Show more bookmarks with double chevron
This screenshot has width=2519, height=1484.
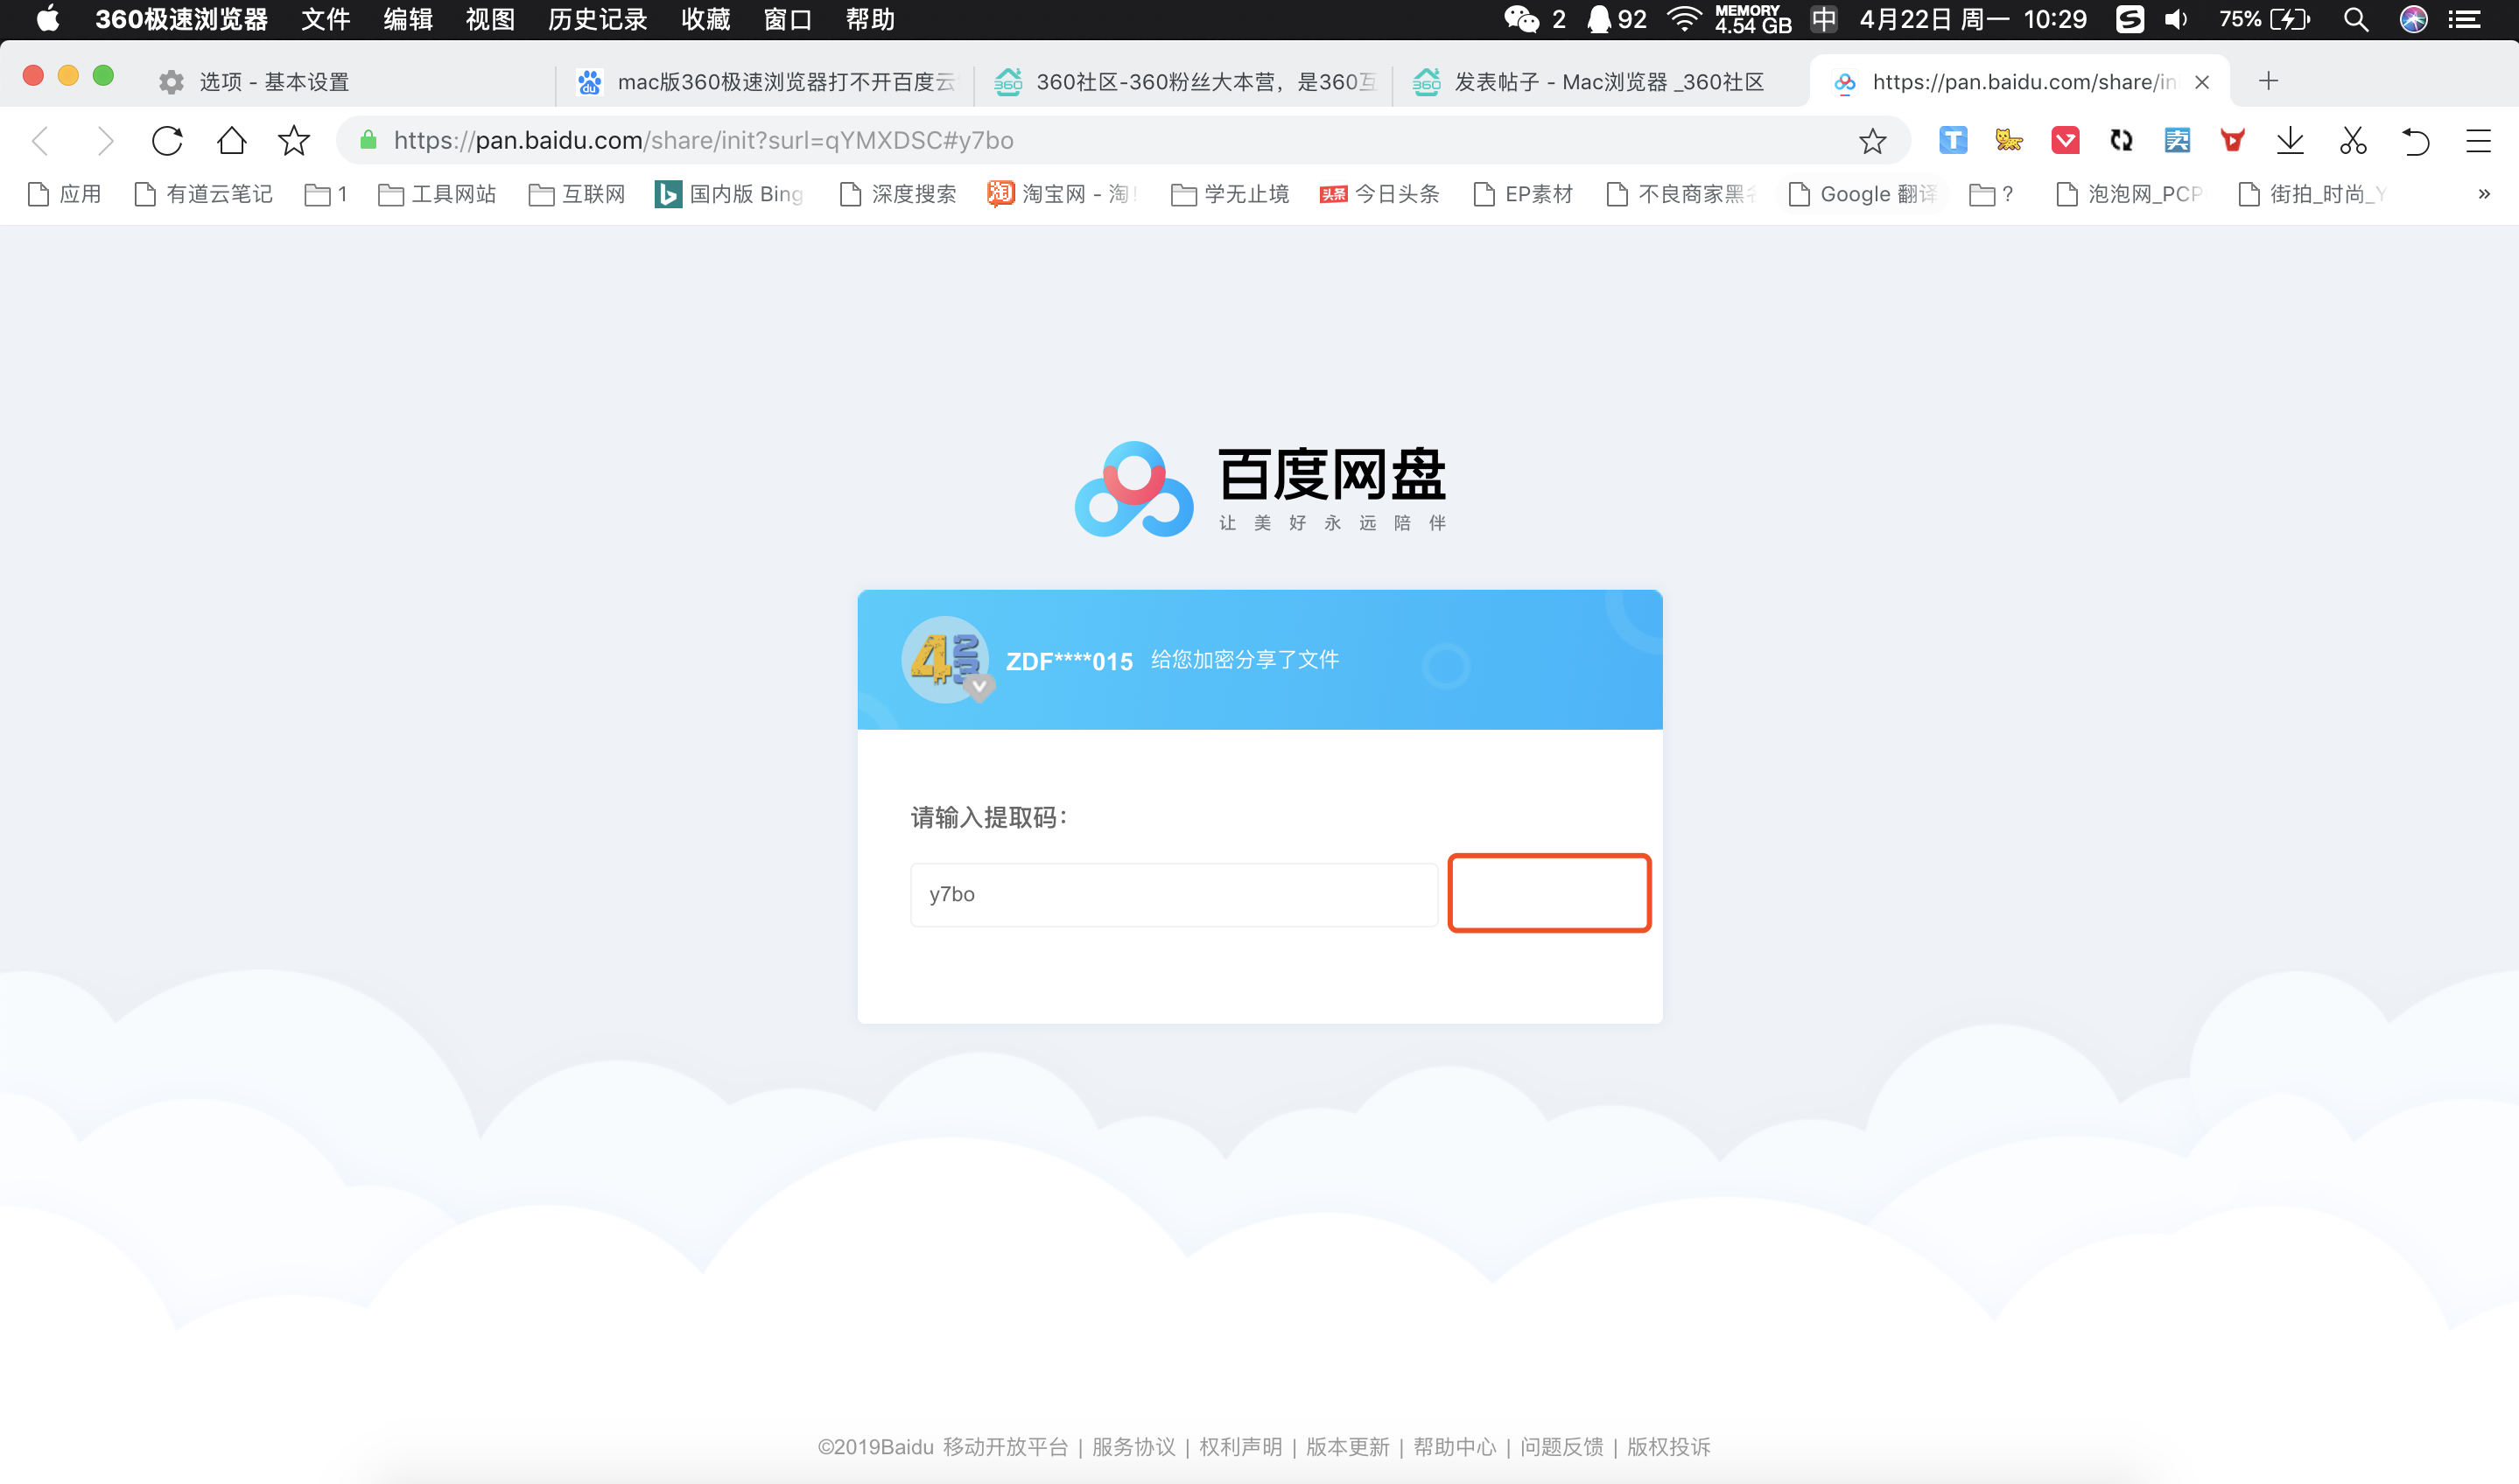2484,194
